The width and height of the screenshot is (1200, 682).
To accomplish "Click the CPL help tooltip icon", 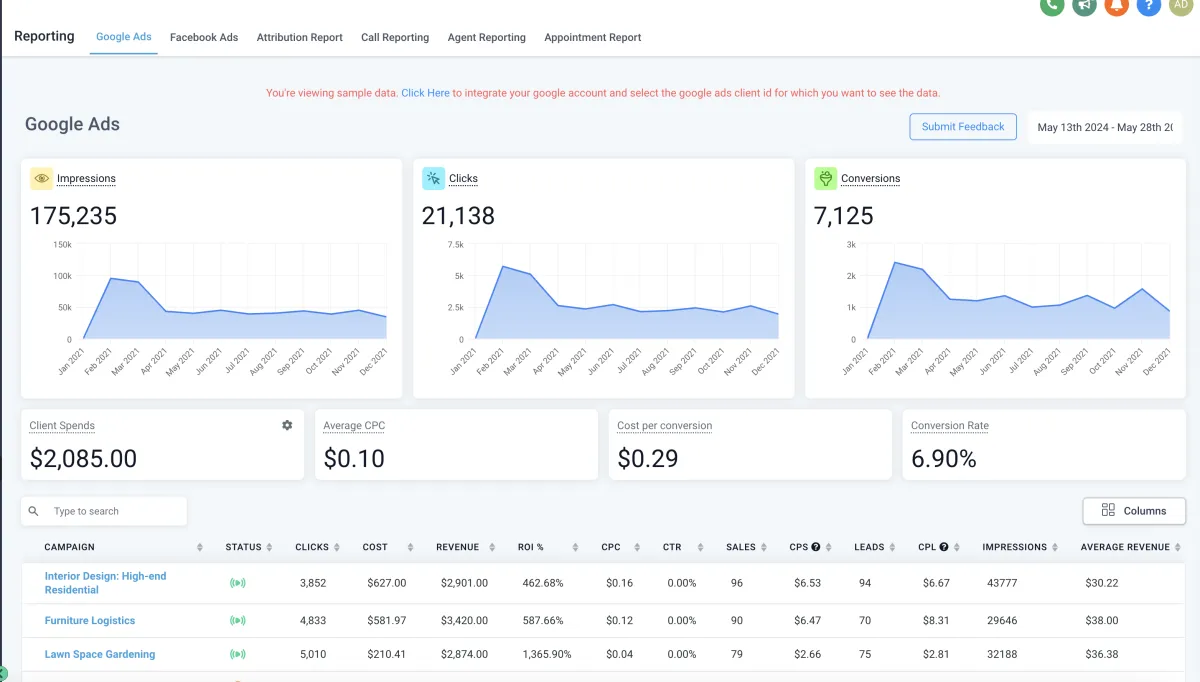I will [x=943, y=547].
